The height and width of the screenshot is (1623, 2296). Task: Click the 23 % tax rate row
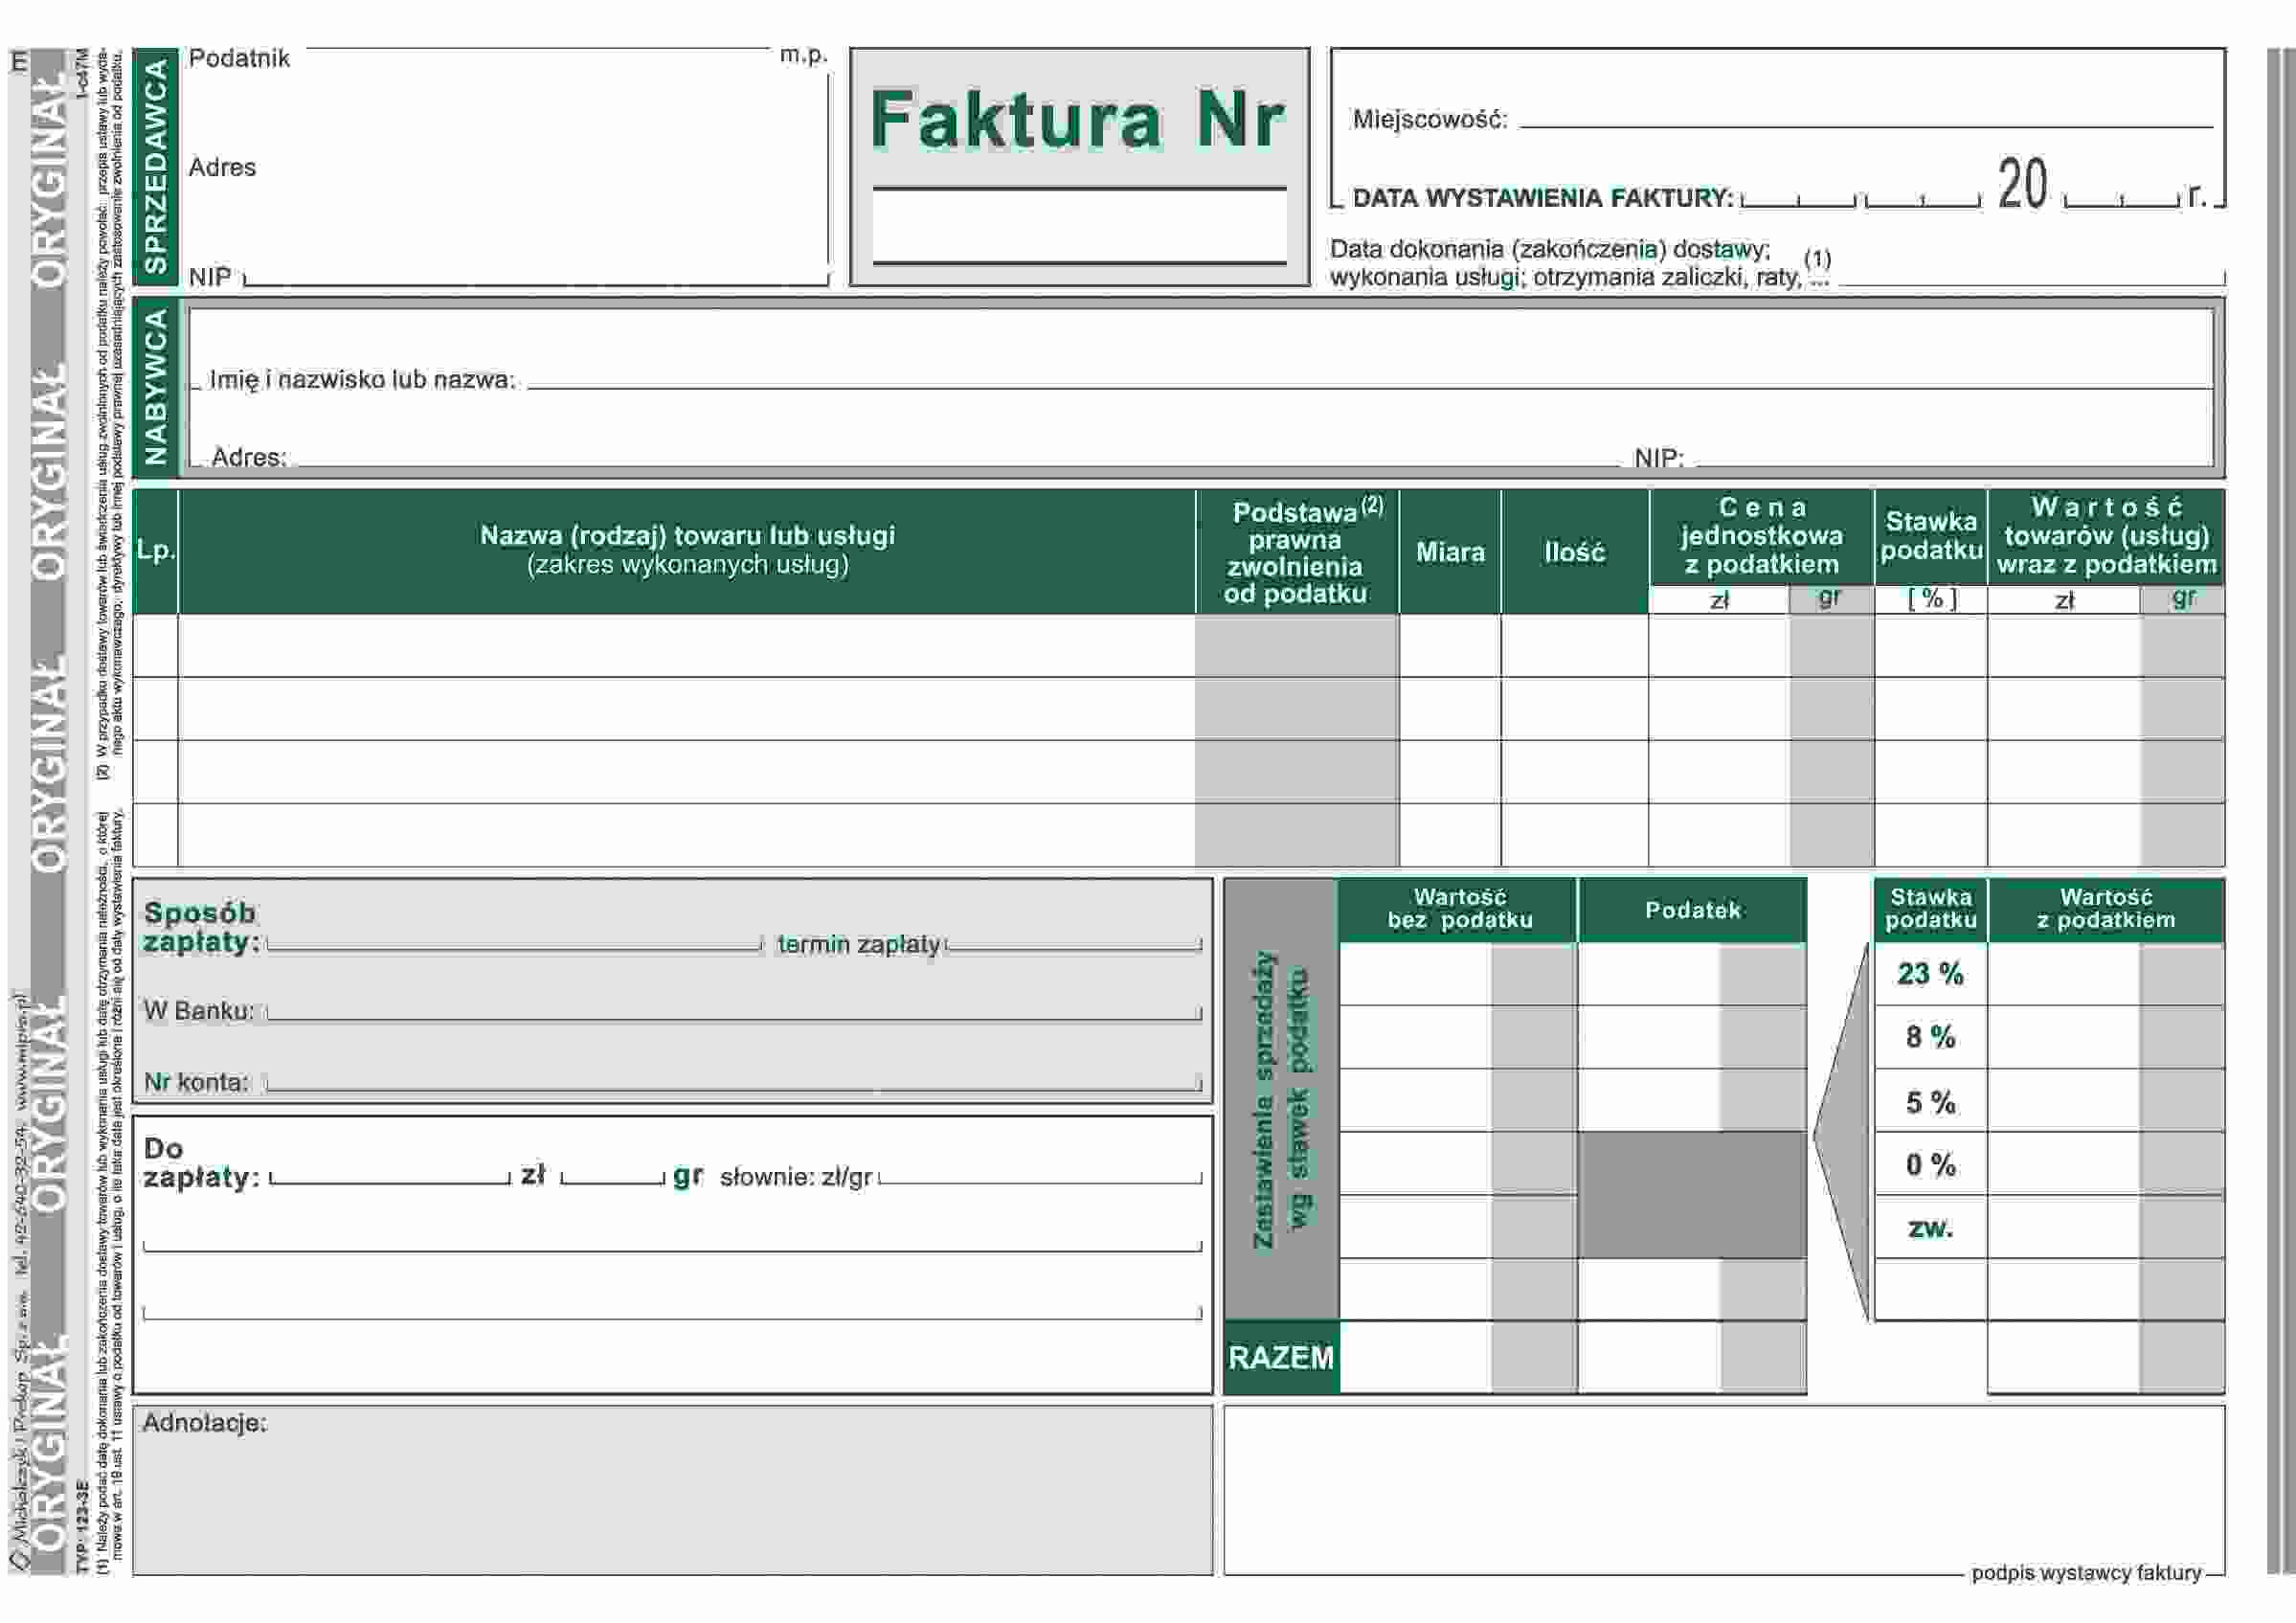pyautogui.click(x=1930, y=973)
